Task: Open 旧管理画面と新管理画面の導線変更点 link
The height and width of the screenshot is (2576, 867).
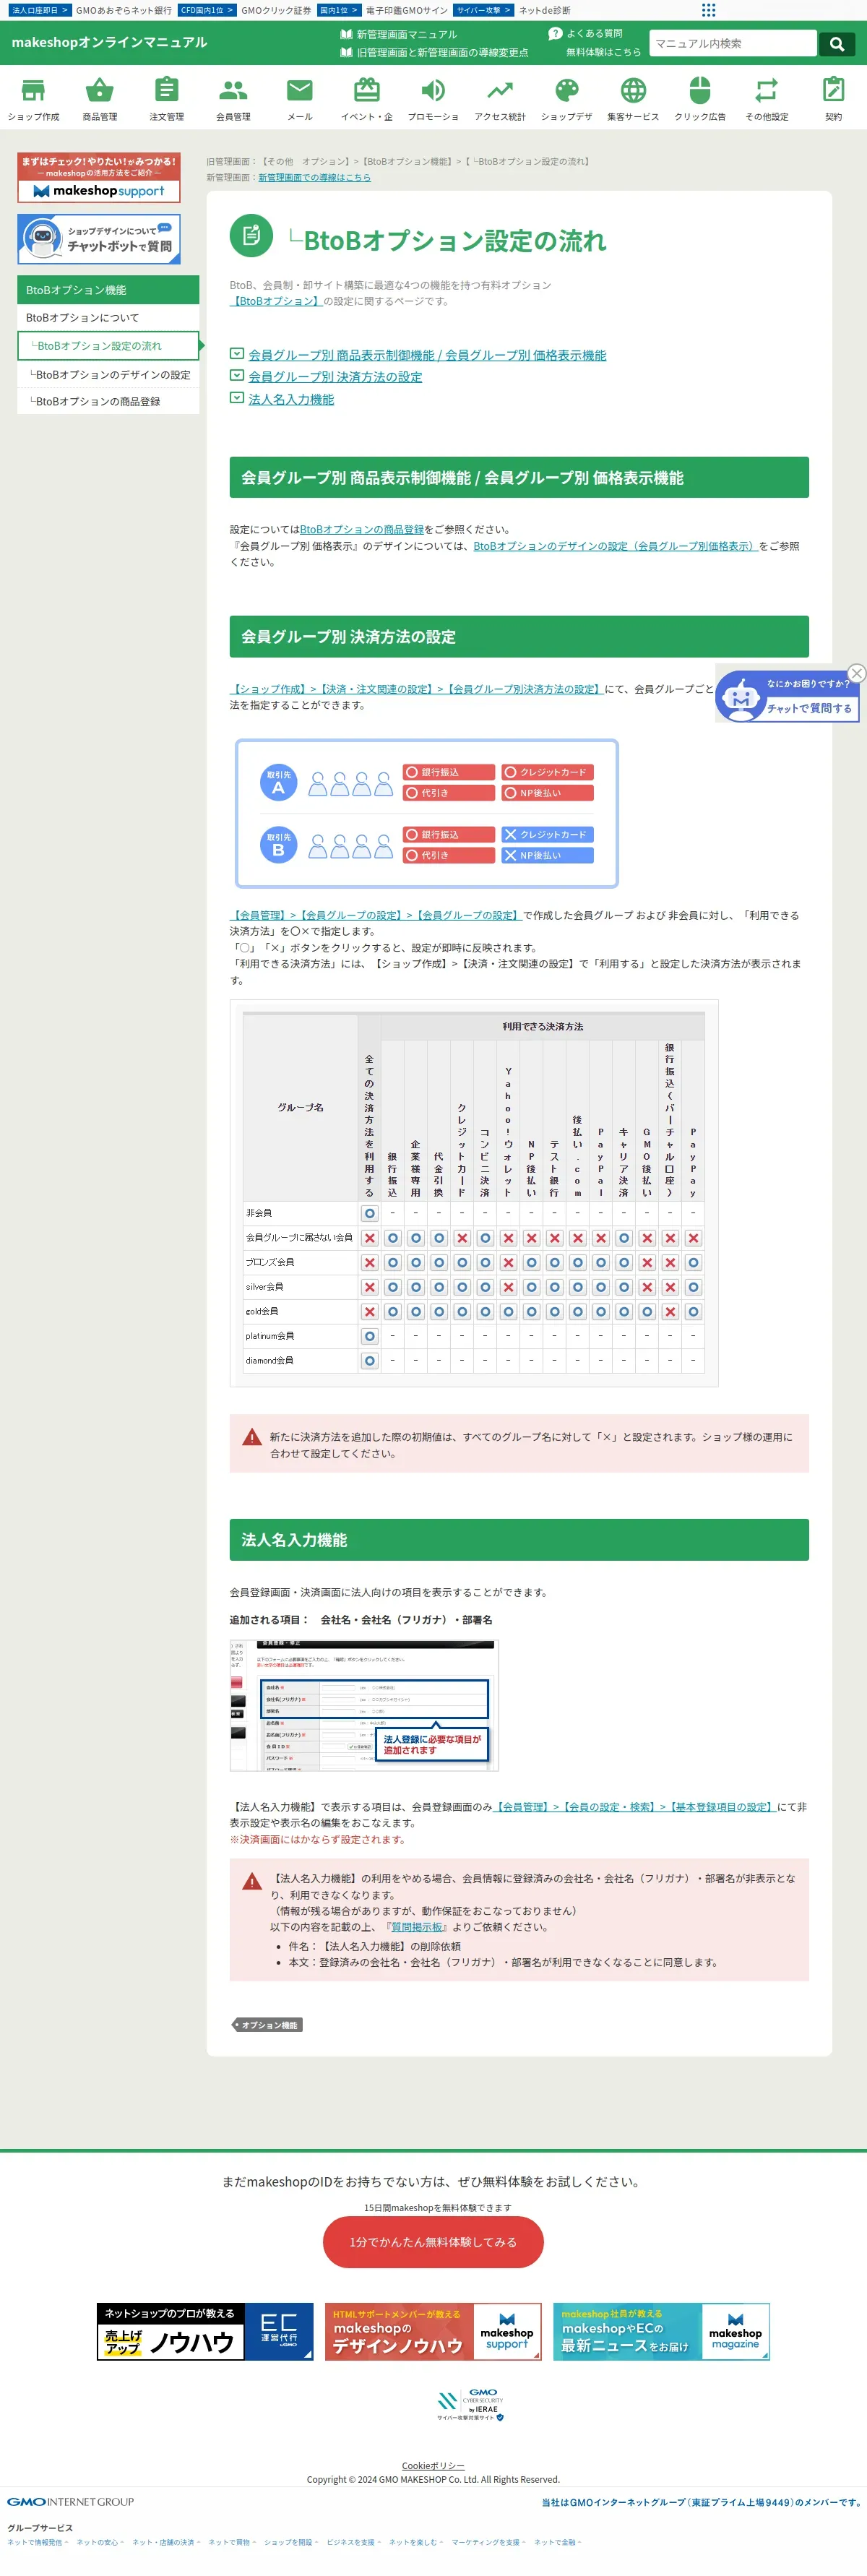Action: (x=442, y=52)
